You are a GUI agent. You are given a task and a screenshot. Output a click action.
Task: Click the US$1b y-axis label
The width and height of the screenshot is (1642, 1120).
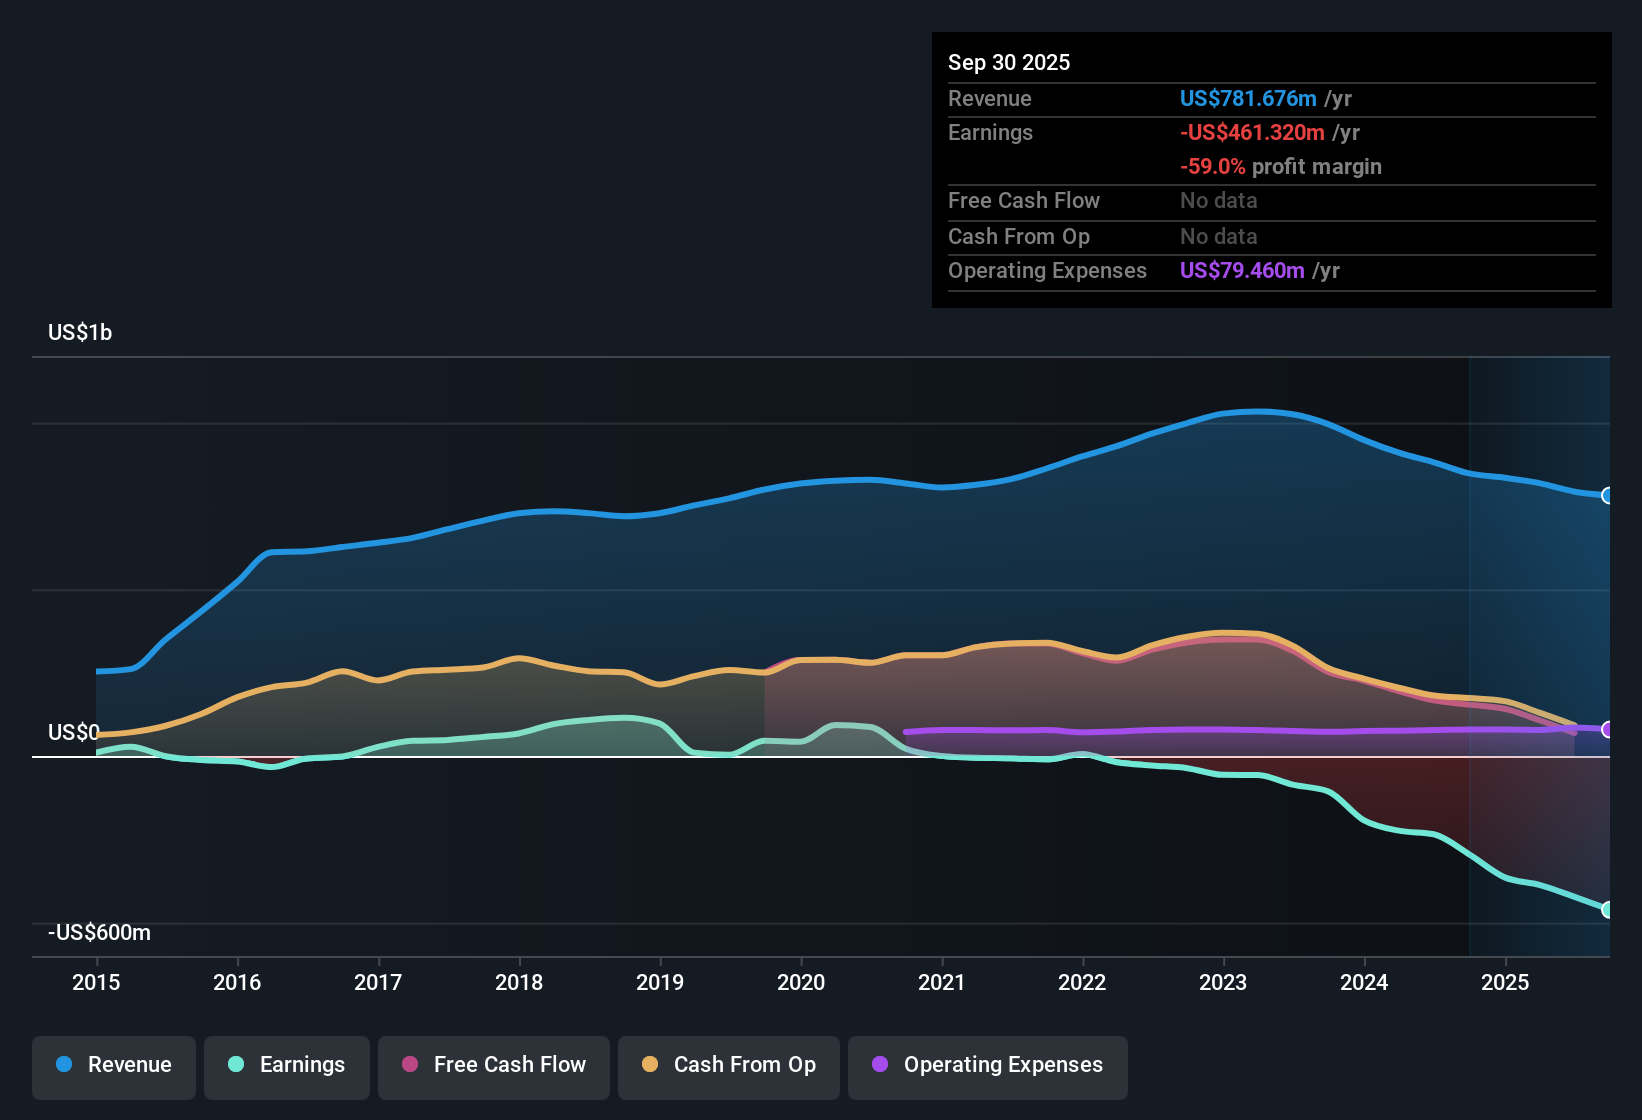[x=80, y=332]
